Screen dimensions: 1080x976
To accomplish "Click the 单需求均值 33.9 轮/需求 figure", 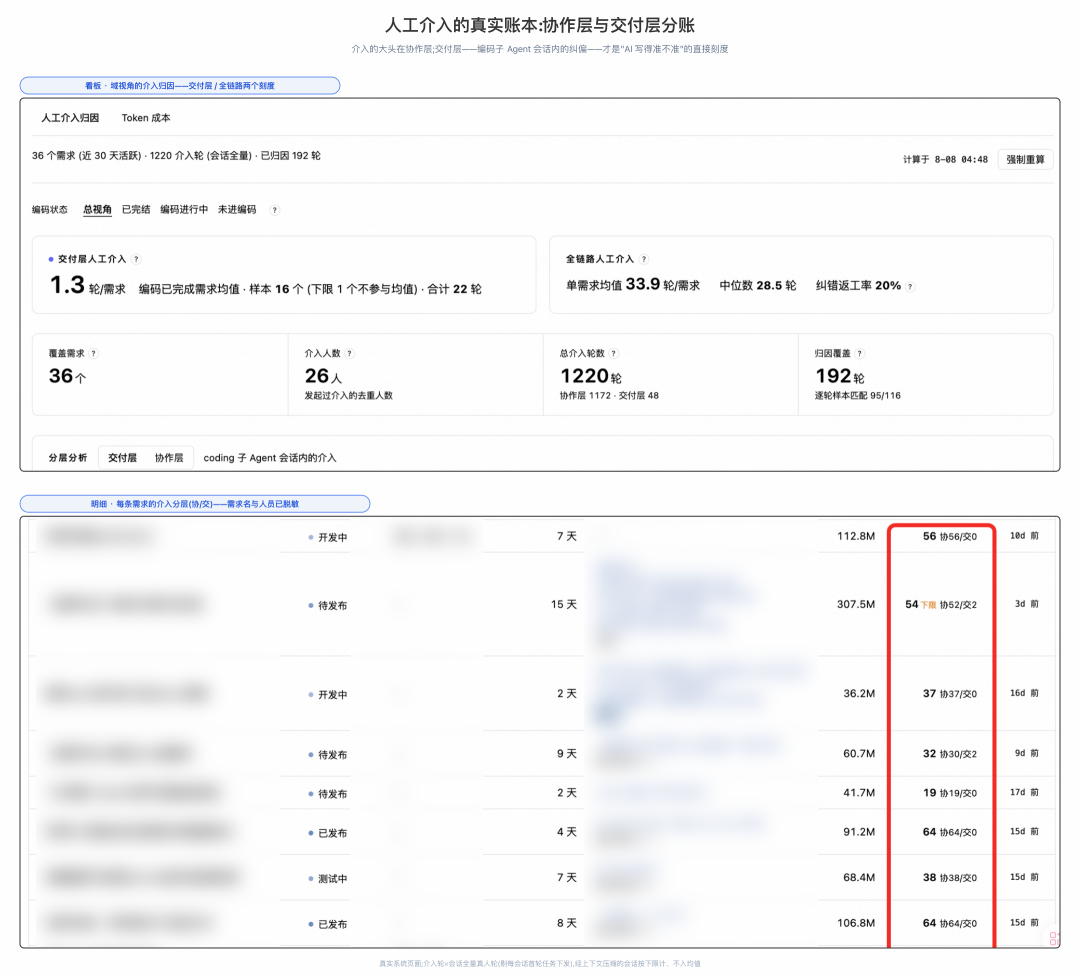I will (633, 284).
